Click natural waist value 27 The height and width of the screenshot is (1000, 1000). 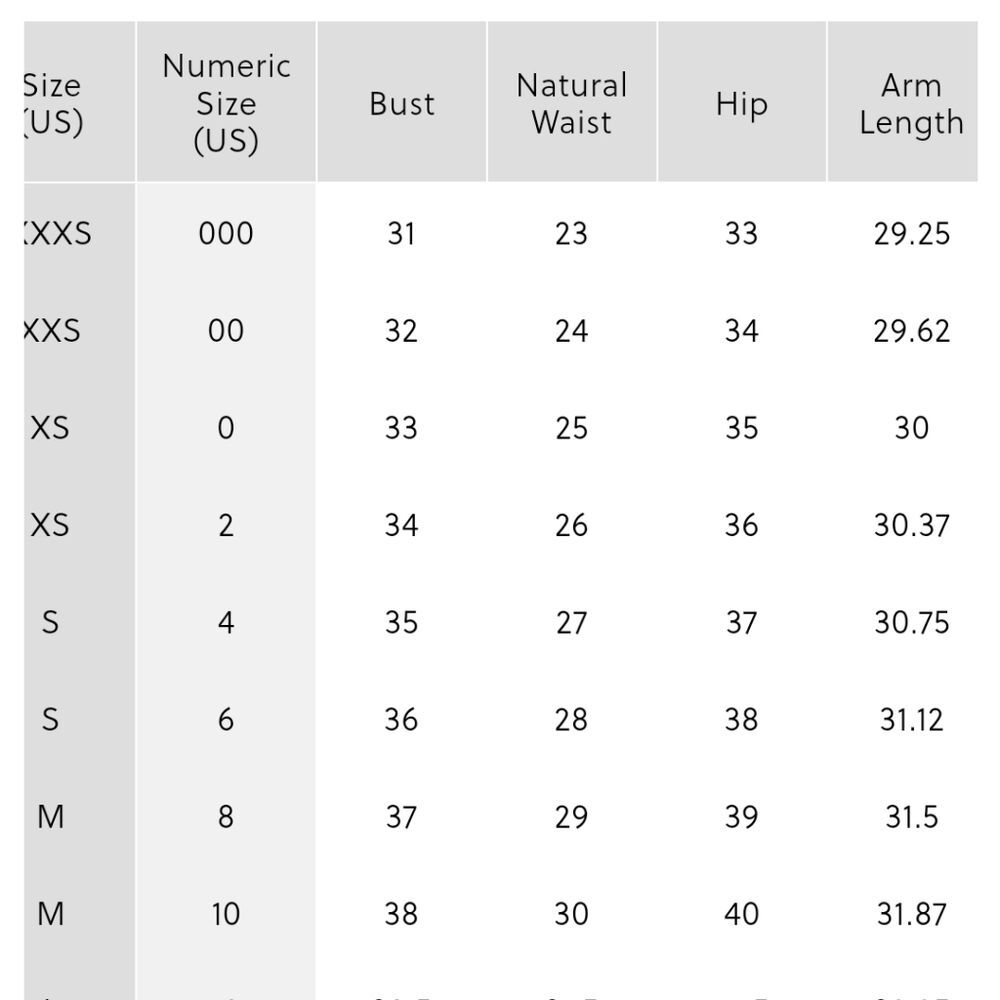[572, 622]
